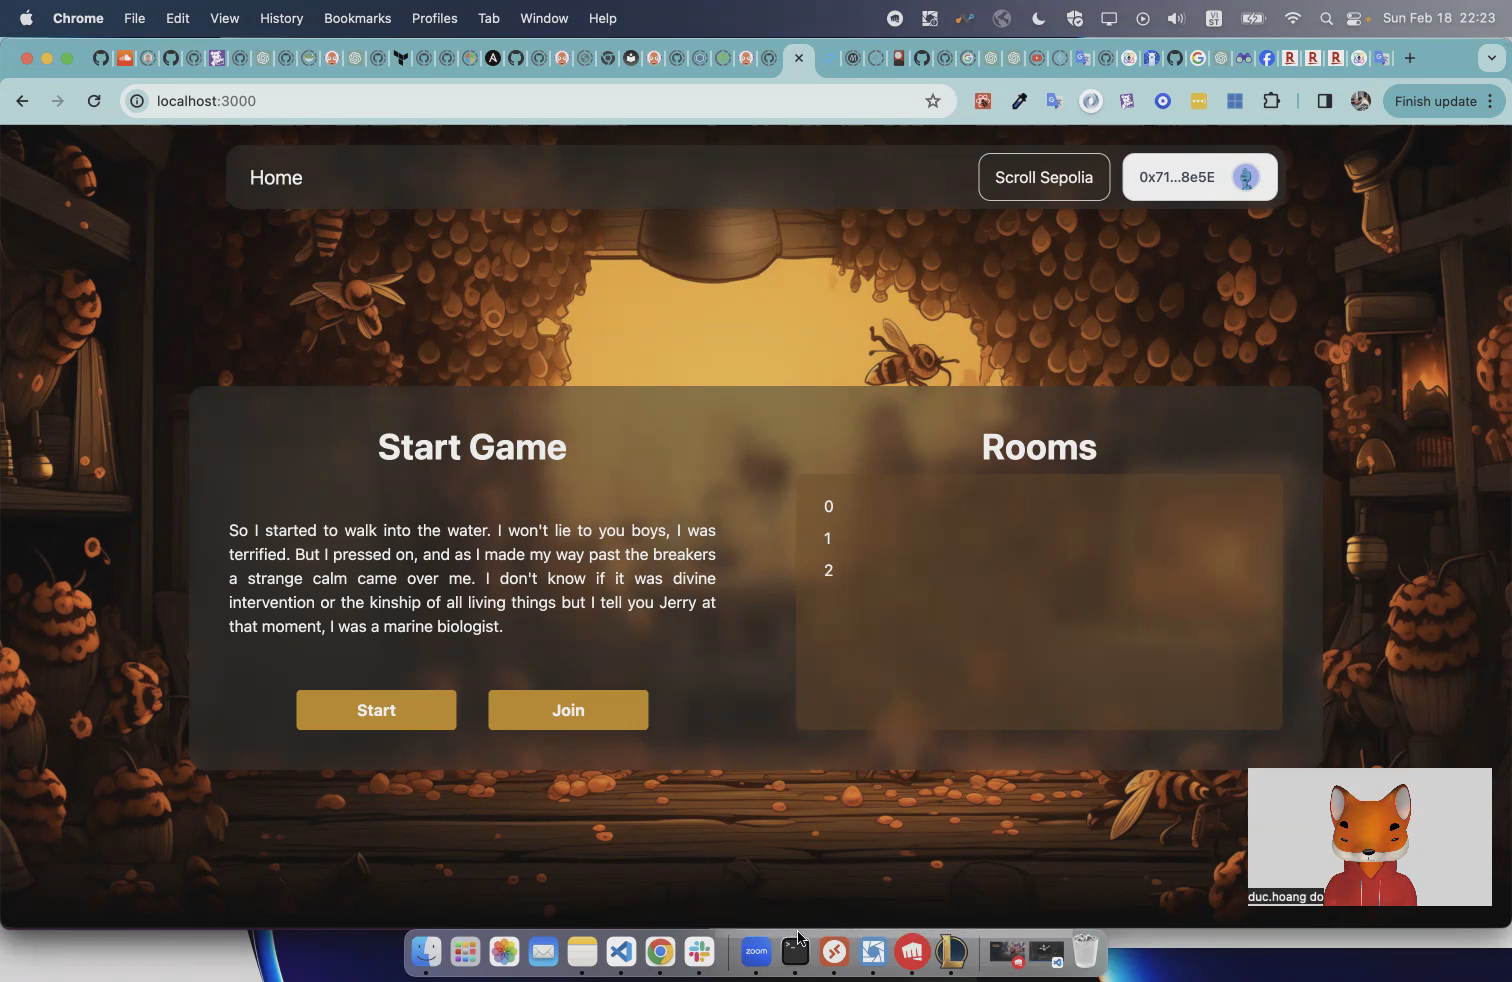This screenshot has height=982, width=1512.
Task: Close the active localhost tab
Action: [798, 58]
